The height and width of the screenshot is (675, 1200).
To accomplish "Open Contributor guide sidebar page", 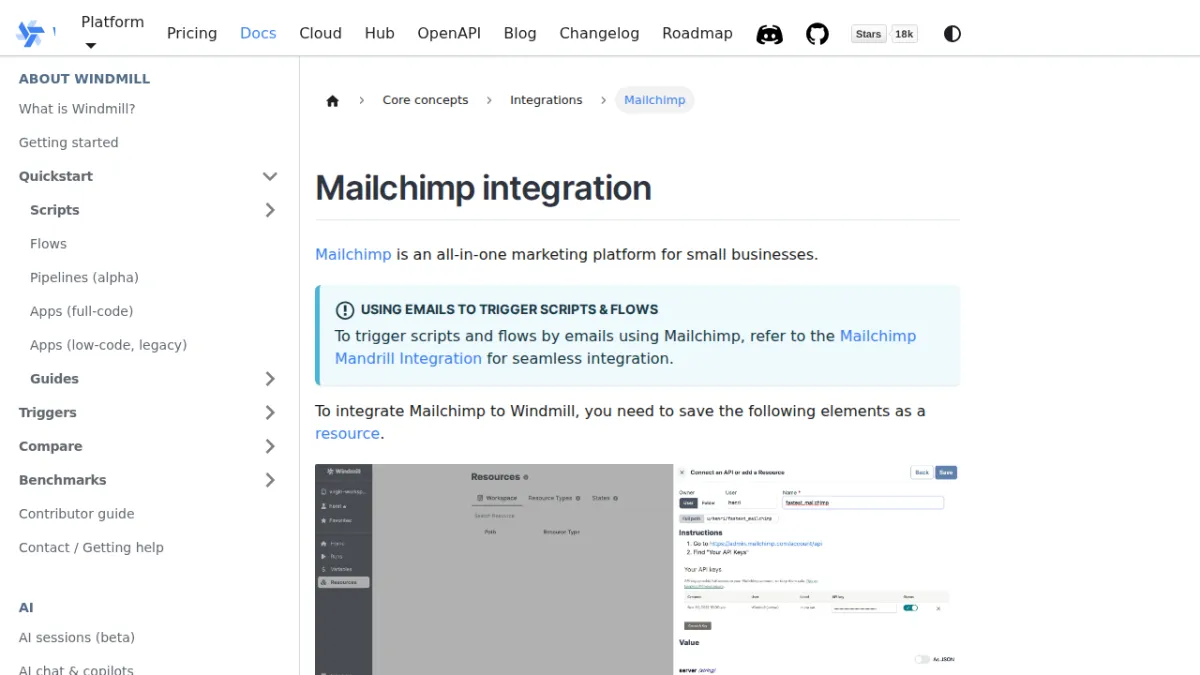I will [76, 514].
